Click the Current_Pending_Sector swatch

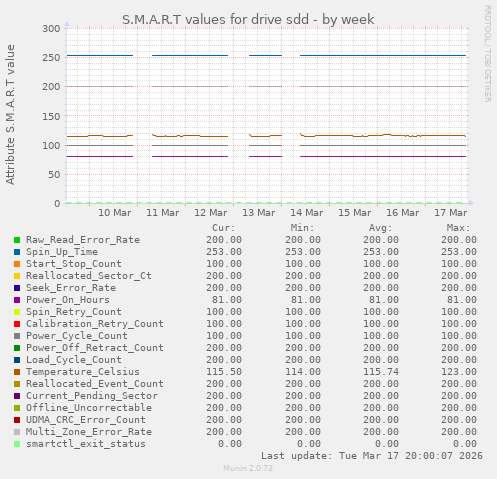click(17, 396)
